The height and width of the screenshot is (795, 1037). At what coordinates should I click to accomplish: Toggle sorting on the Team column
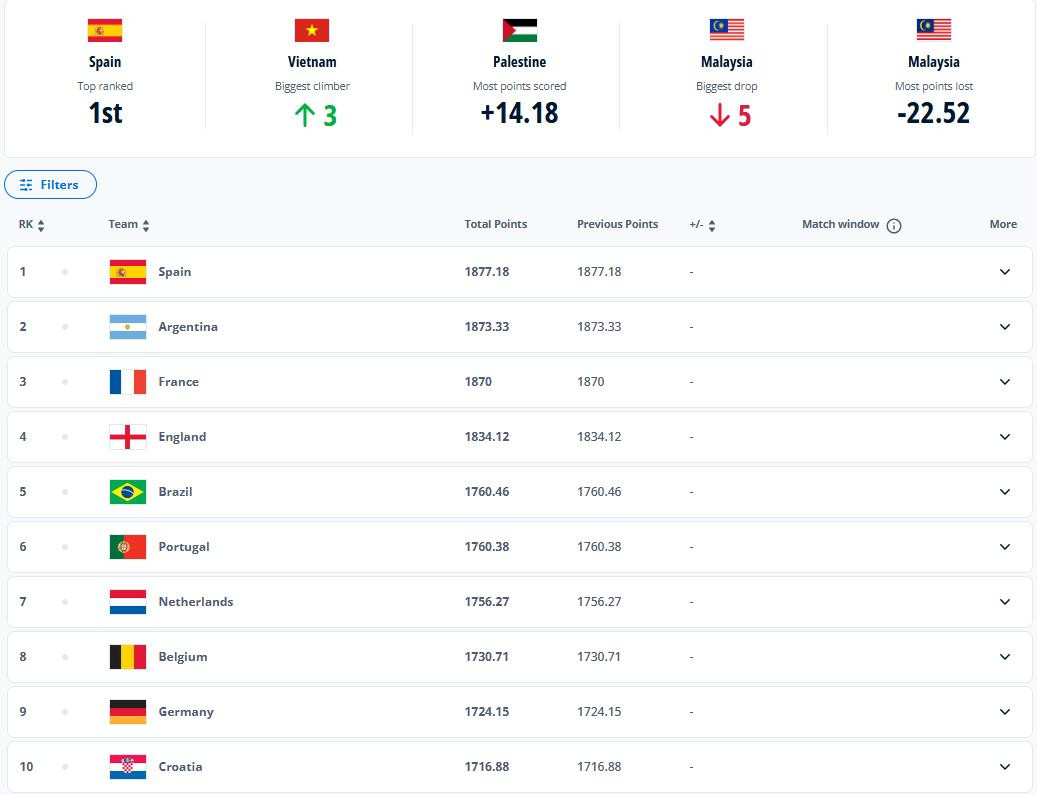[148, 225]
